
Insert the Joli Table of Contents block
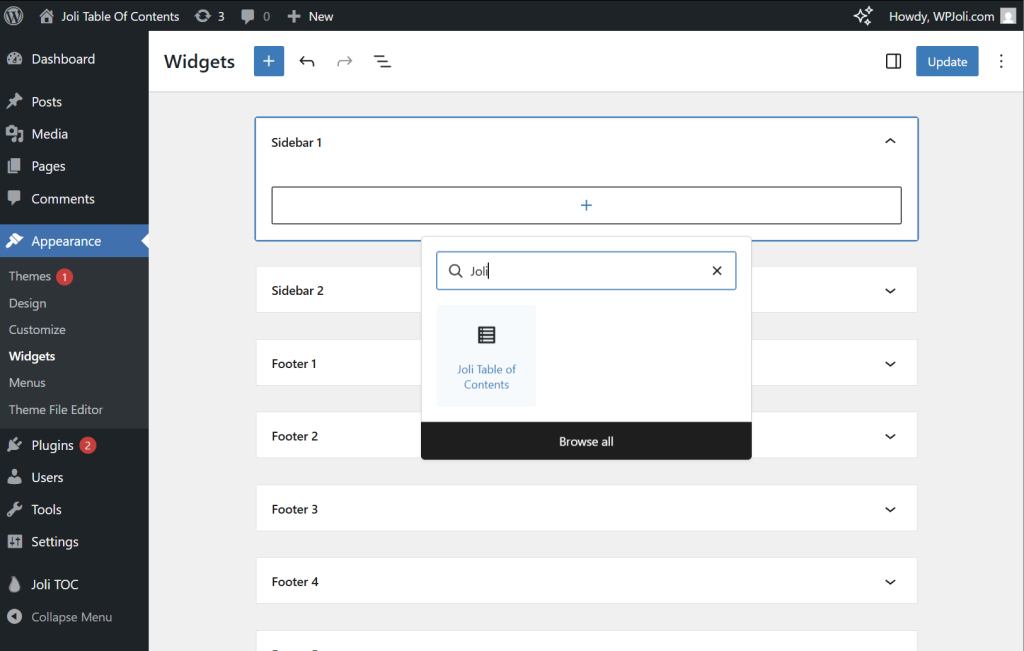tap(487, 356)
